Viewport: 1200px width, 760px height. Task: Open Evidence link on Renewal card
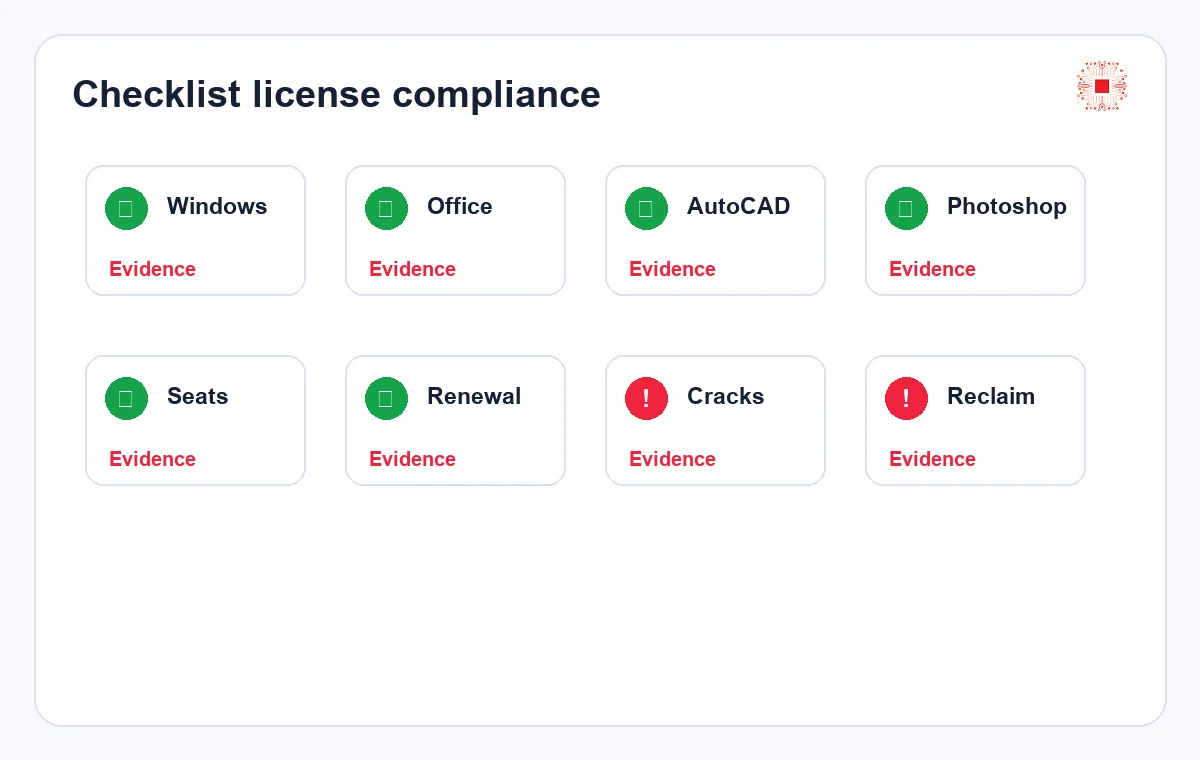click(x=412, y=459)
